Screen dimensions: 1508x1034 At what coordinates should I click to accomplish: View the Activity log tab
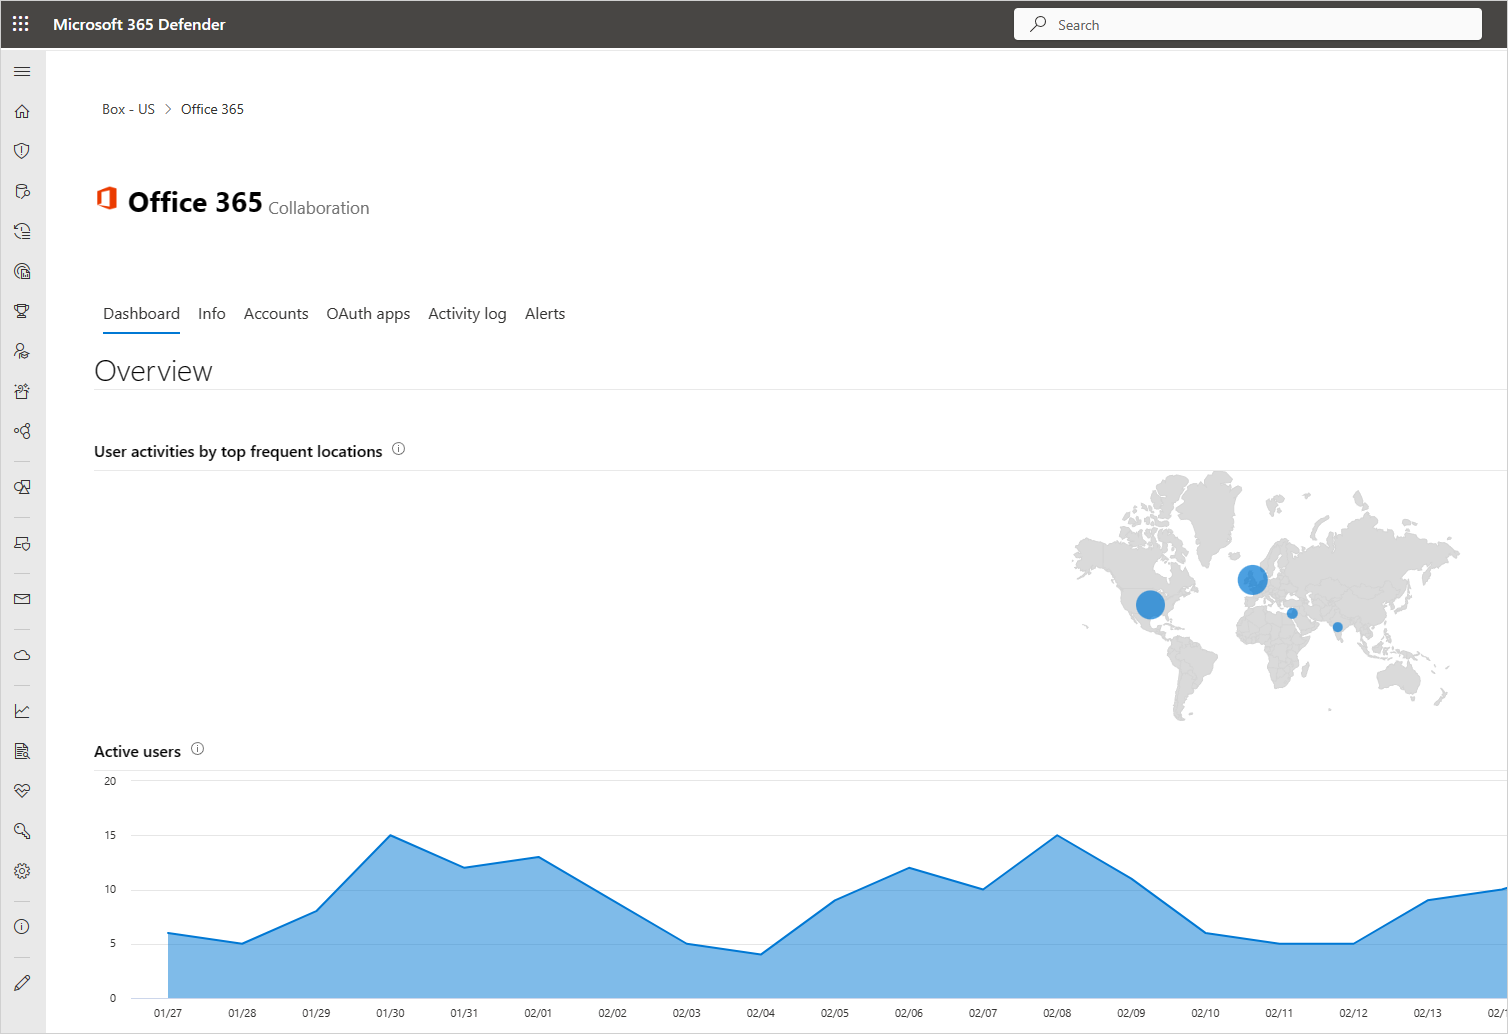467,313
